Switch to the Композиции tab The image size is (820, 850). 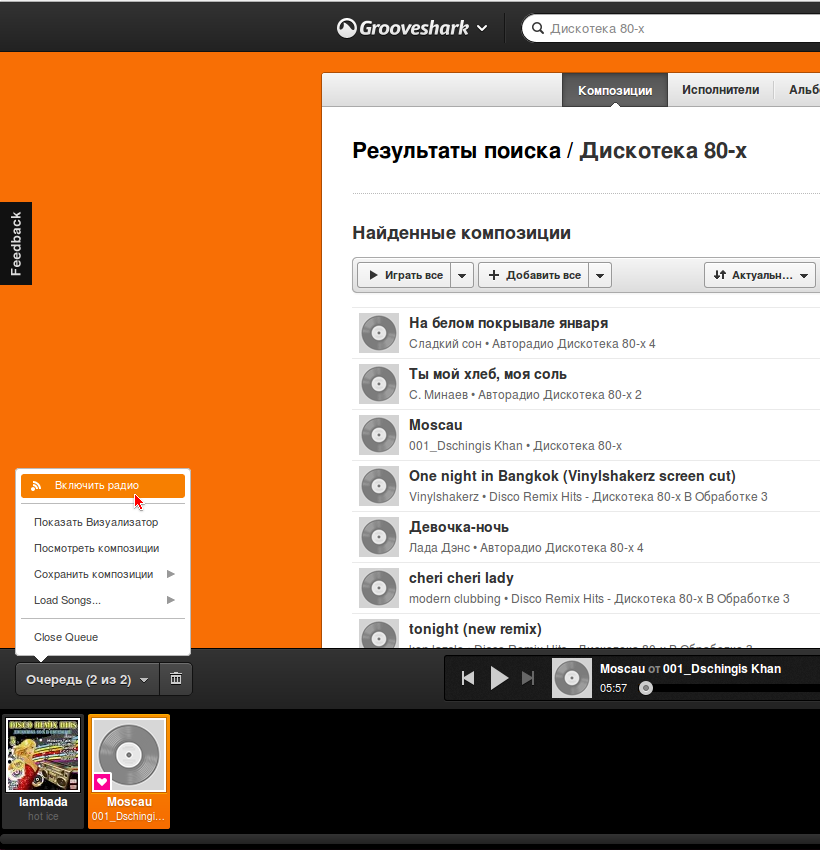615,90
